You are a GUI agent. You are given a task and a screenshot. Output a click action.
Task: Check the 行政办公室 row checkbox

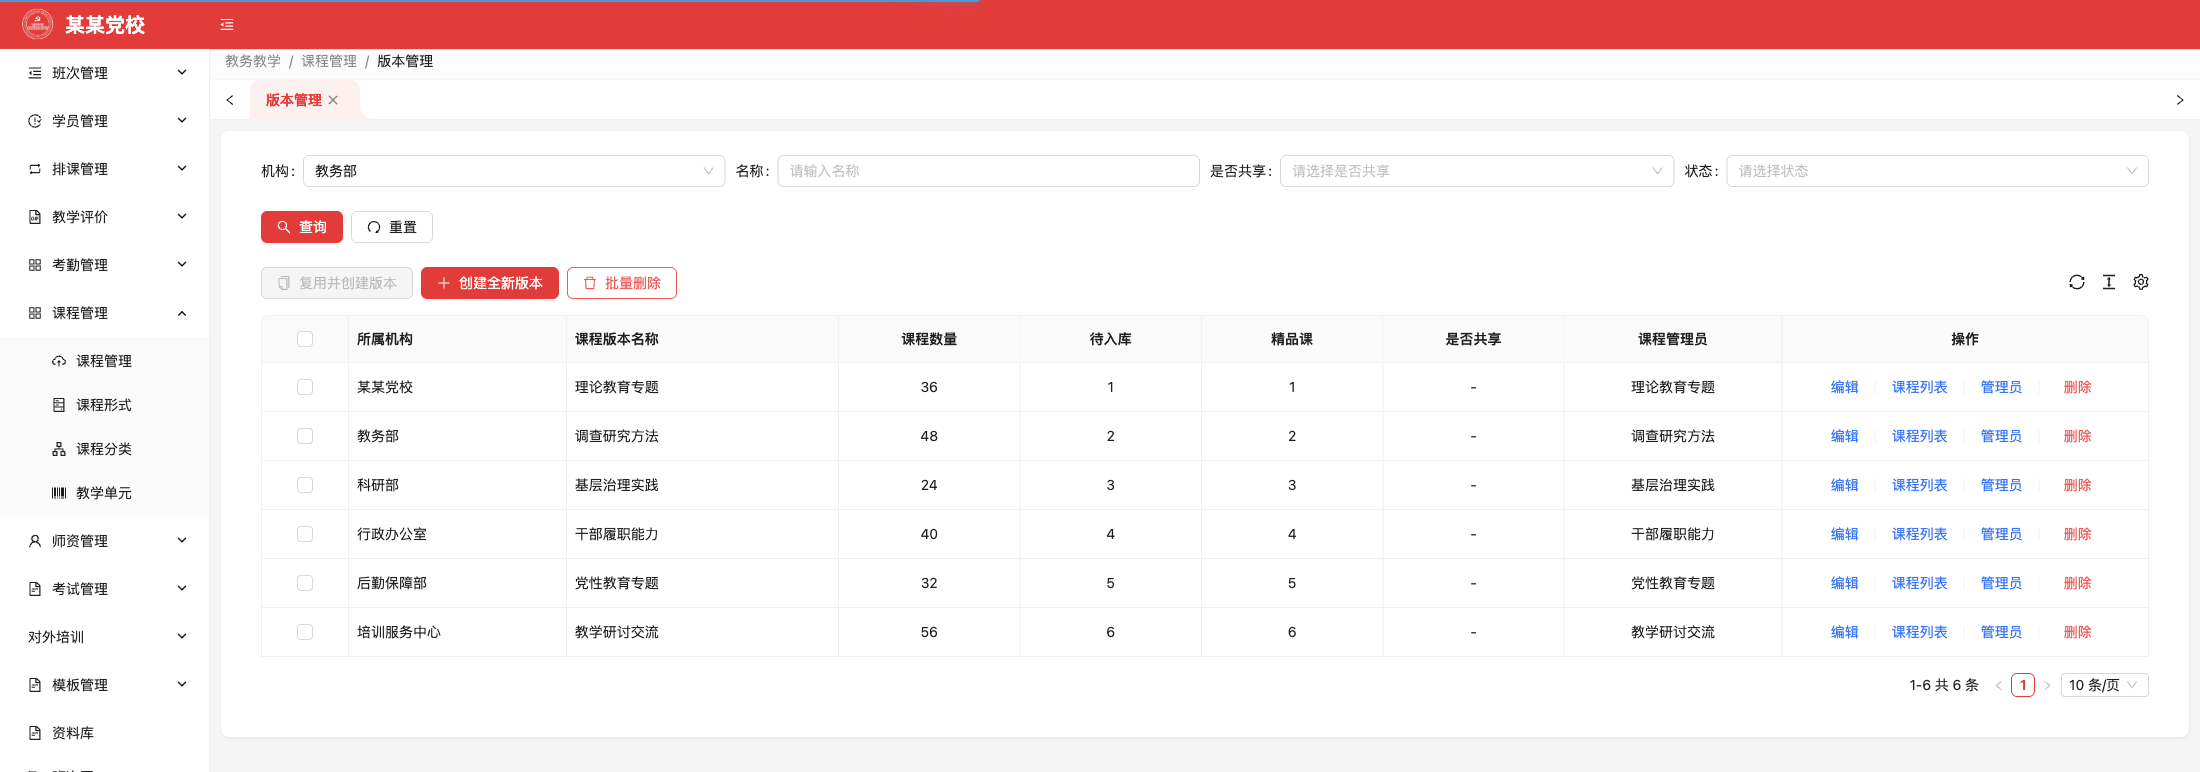point(305,534)
